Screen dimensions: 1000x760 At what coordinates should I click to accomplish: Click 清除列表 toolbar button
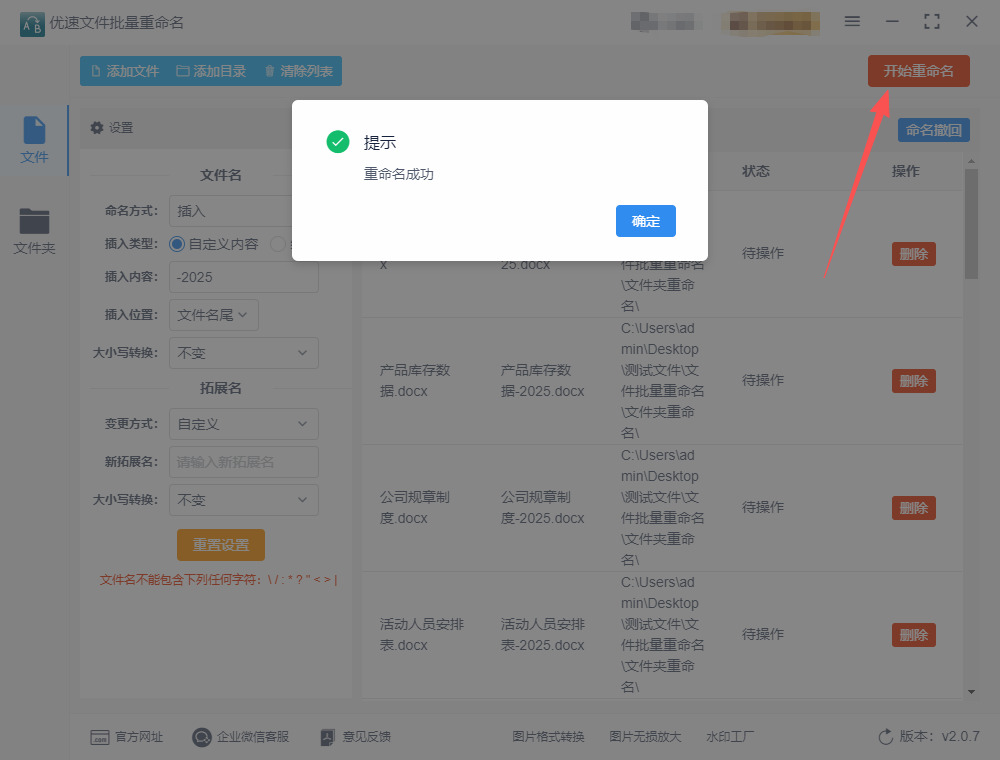click(298, 71)
